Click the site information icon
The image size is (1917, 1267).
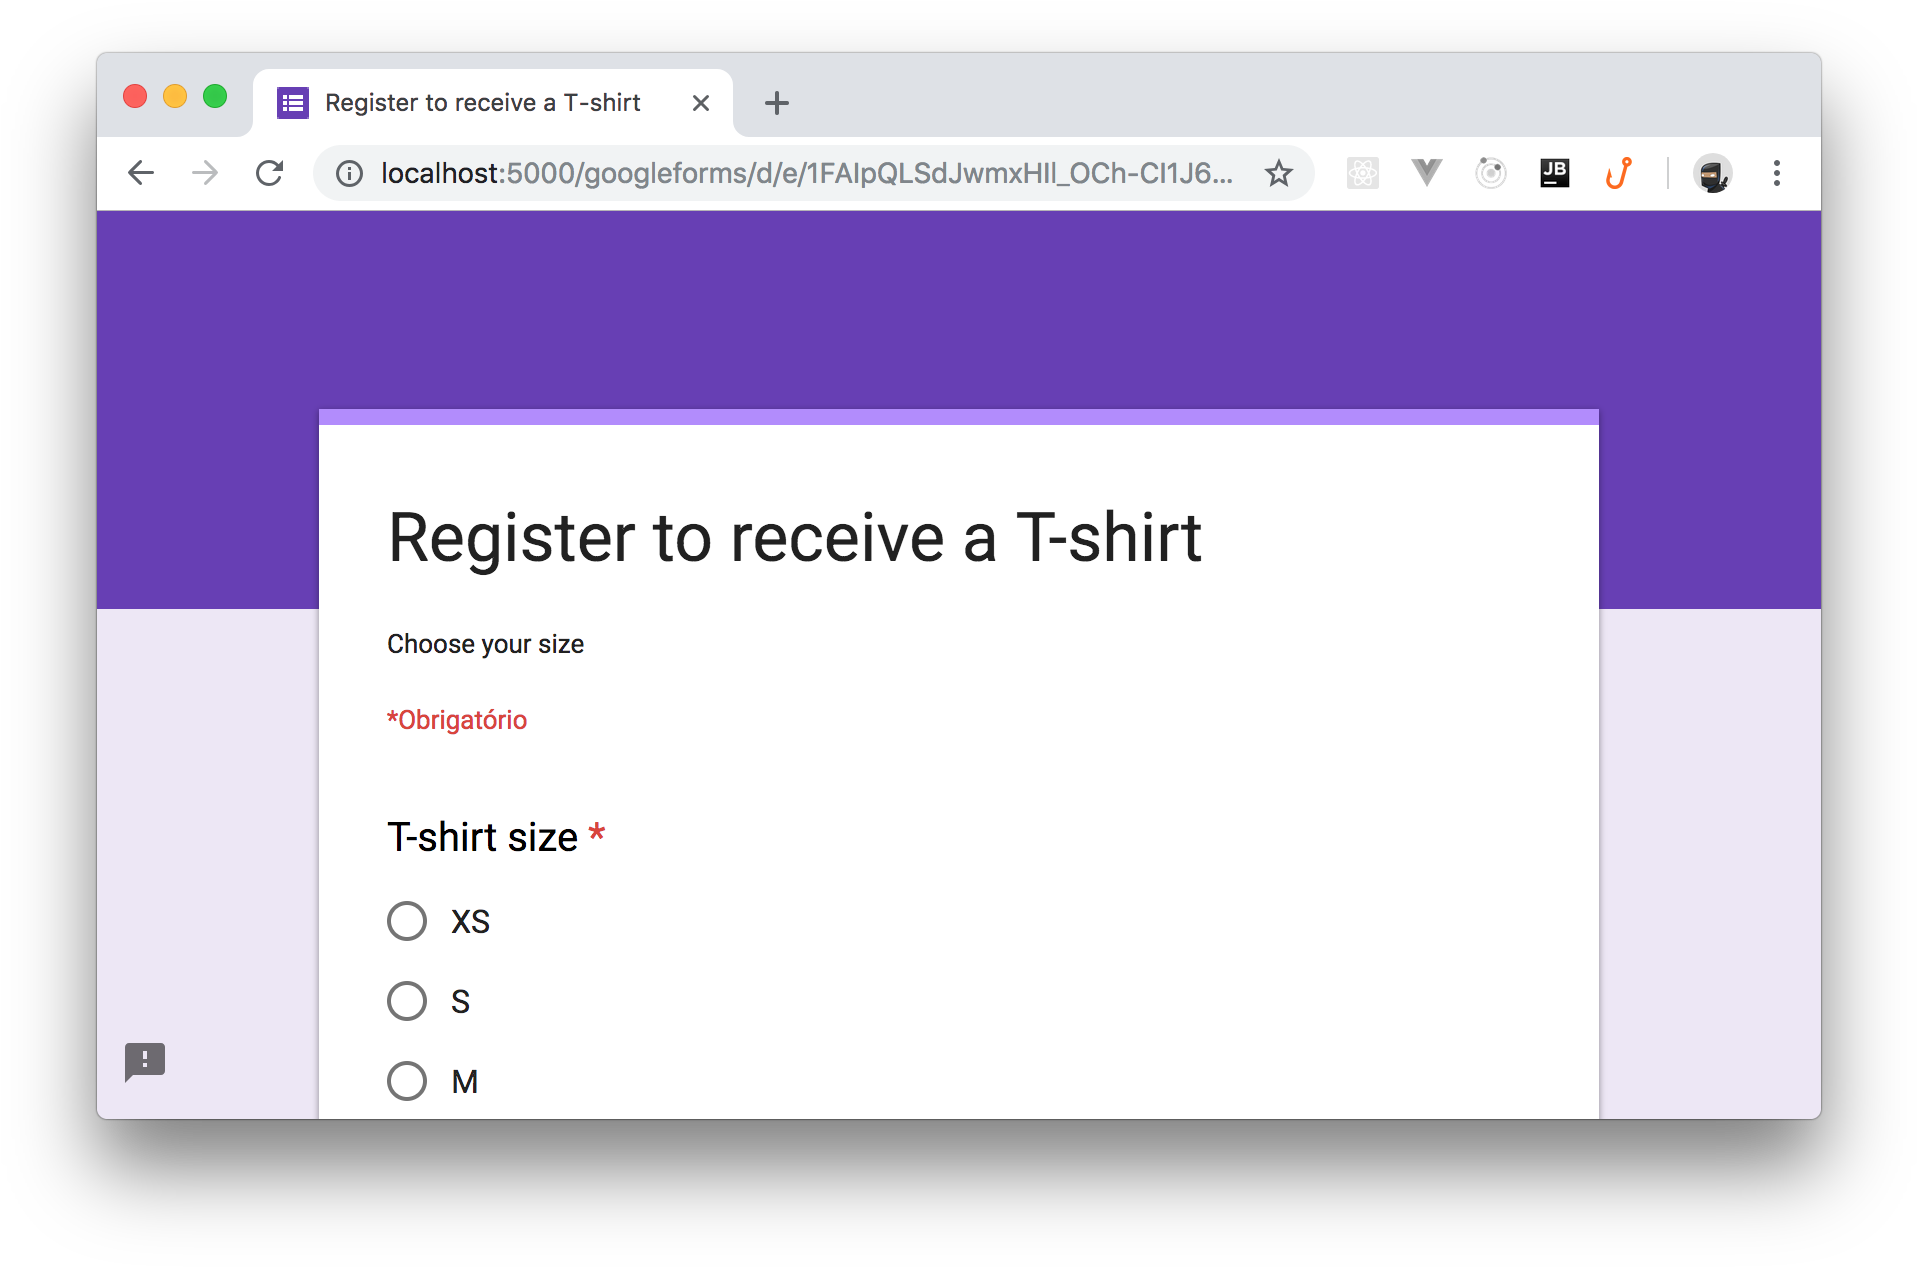349,173
